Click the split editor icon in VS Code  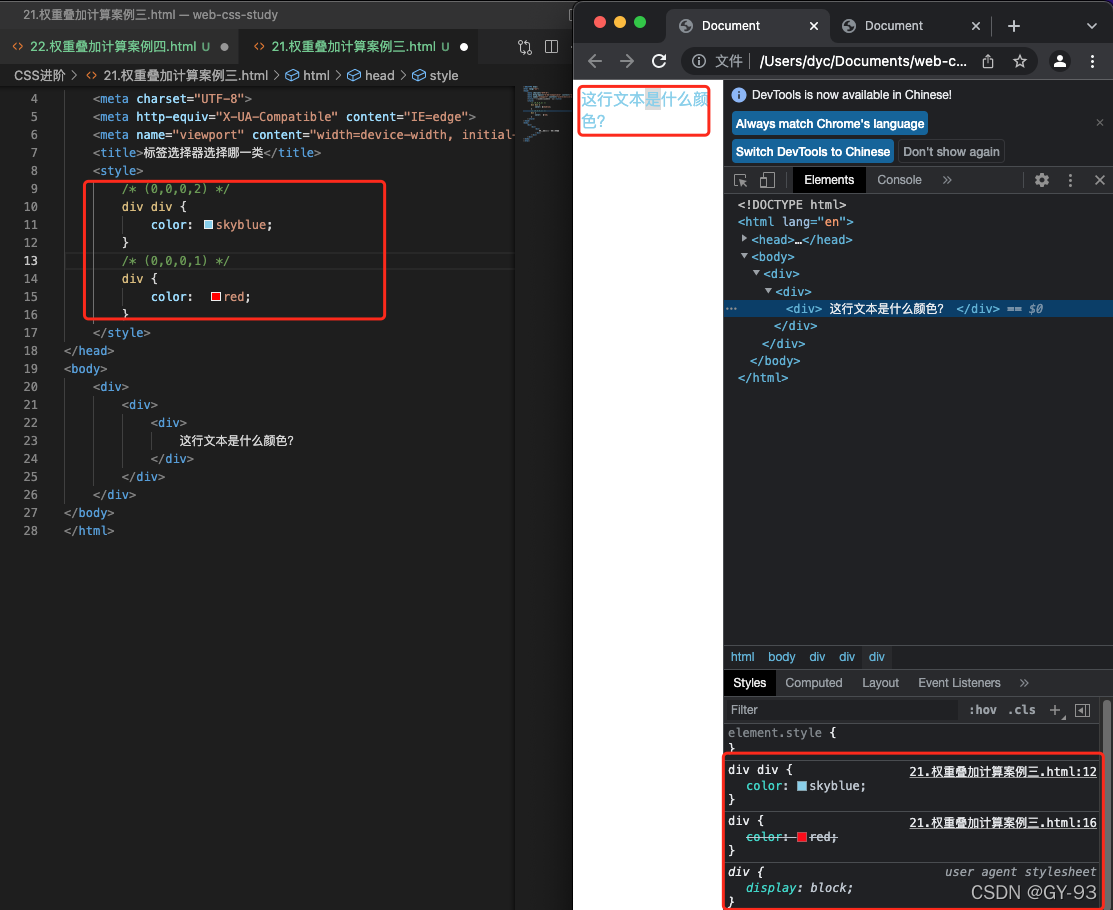tap(552, 47)
